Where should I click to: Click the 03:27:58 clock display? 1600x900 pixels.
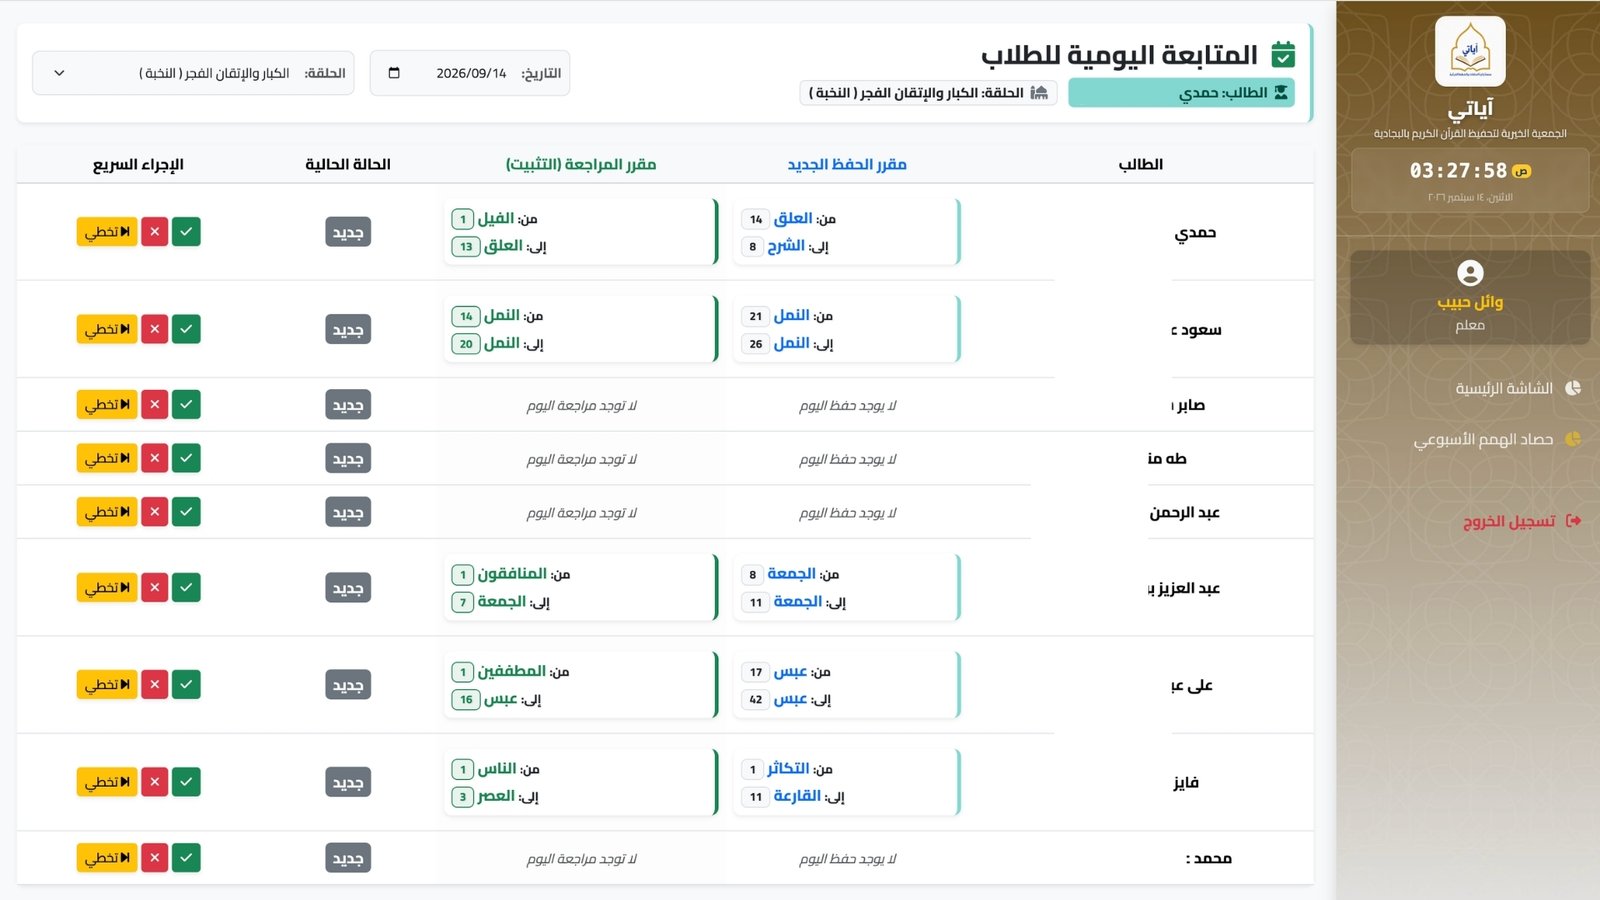pyautogui.click(x=1458, y=171)
